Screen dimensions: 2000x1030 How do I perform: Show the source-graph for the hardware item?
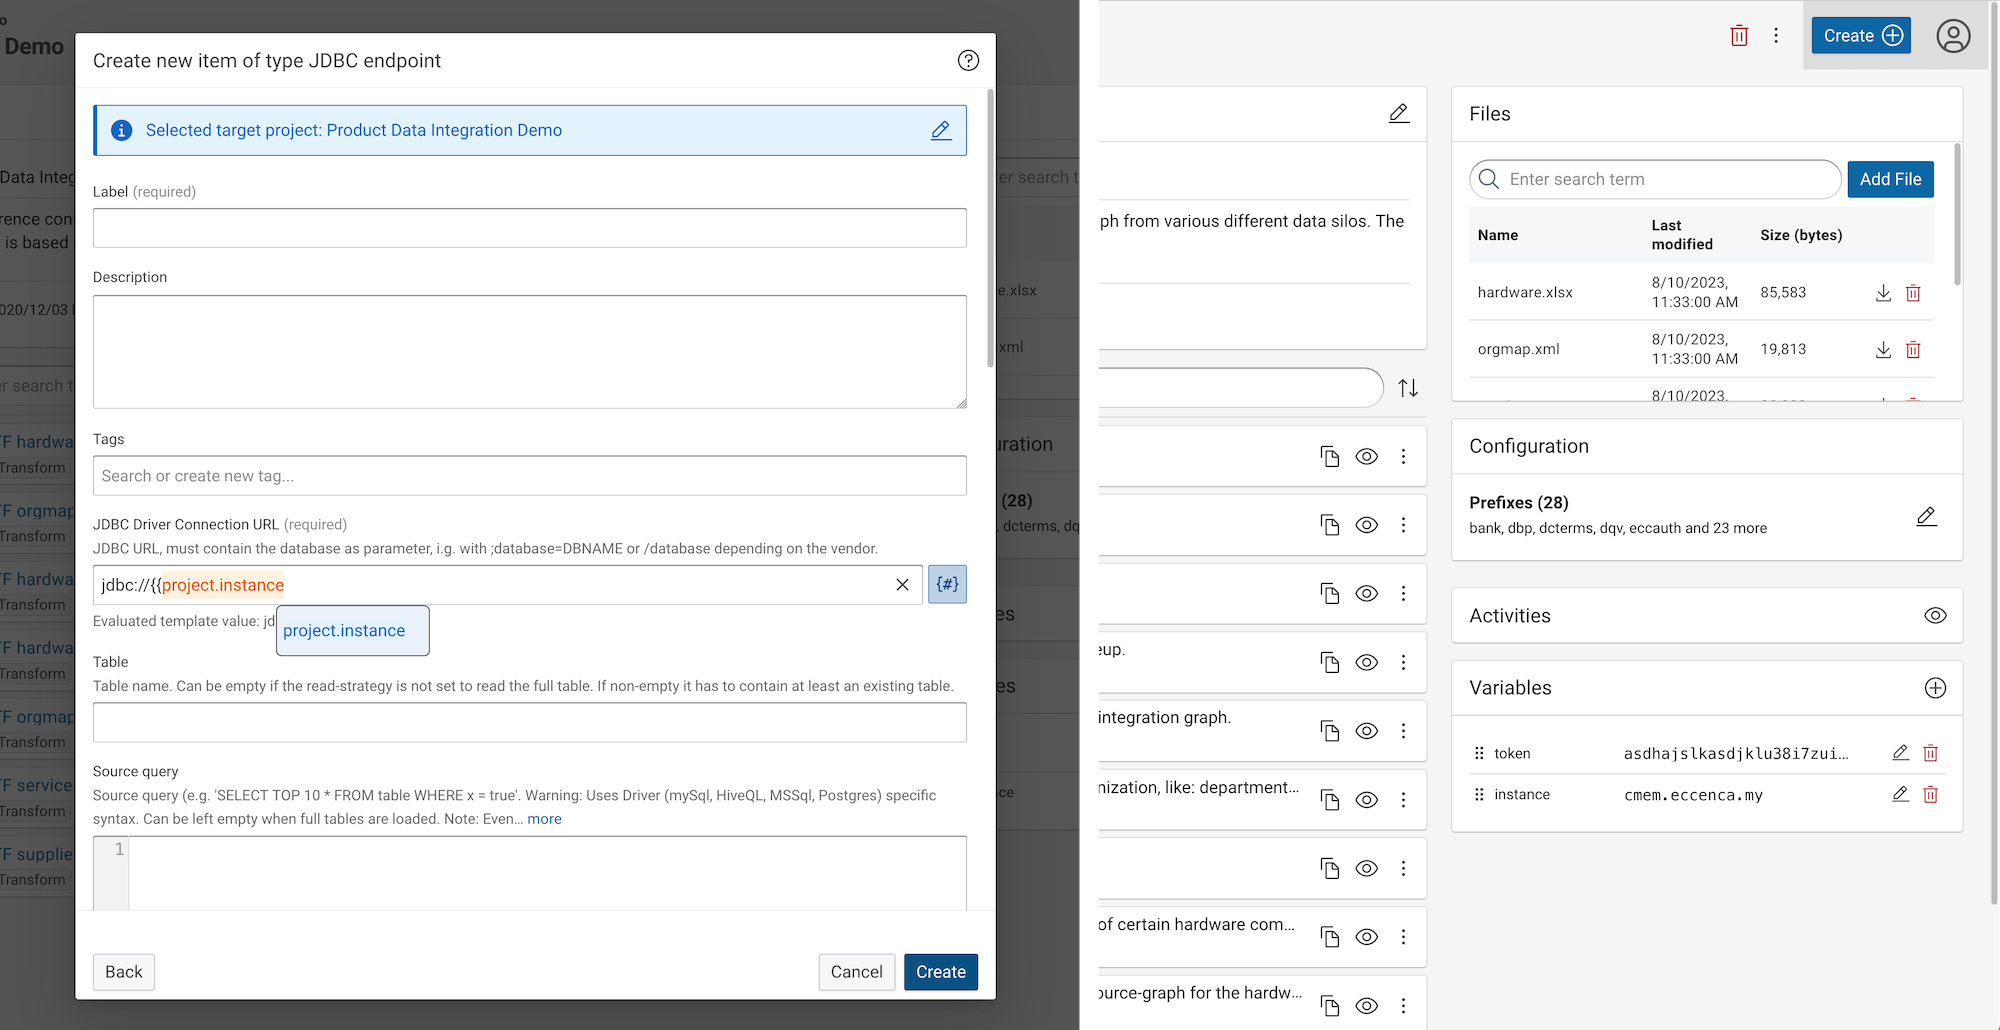pyautogui.click(x=1367, y=1006)
